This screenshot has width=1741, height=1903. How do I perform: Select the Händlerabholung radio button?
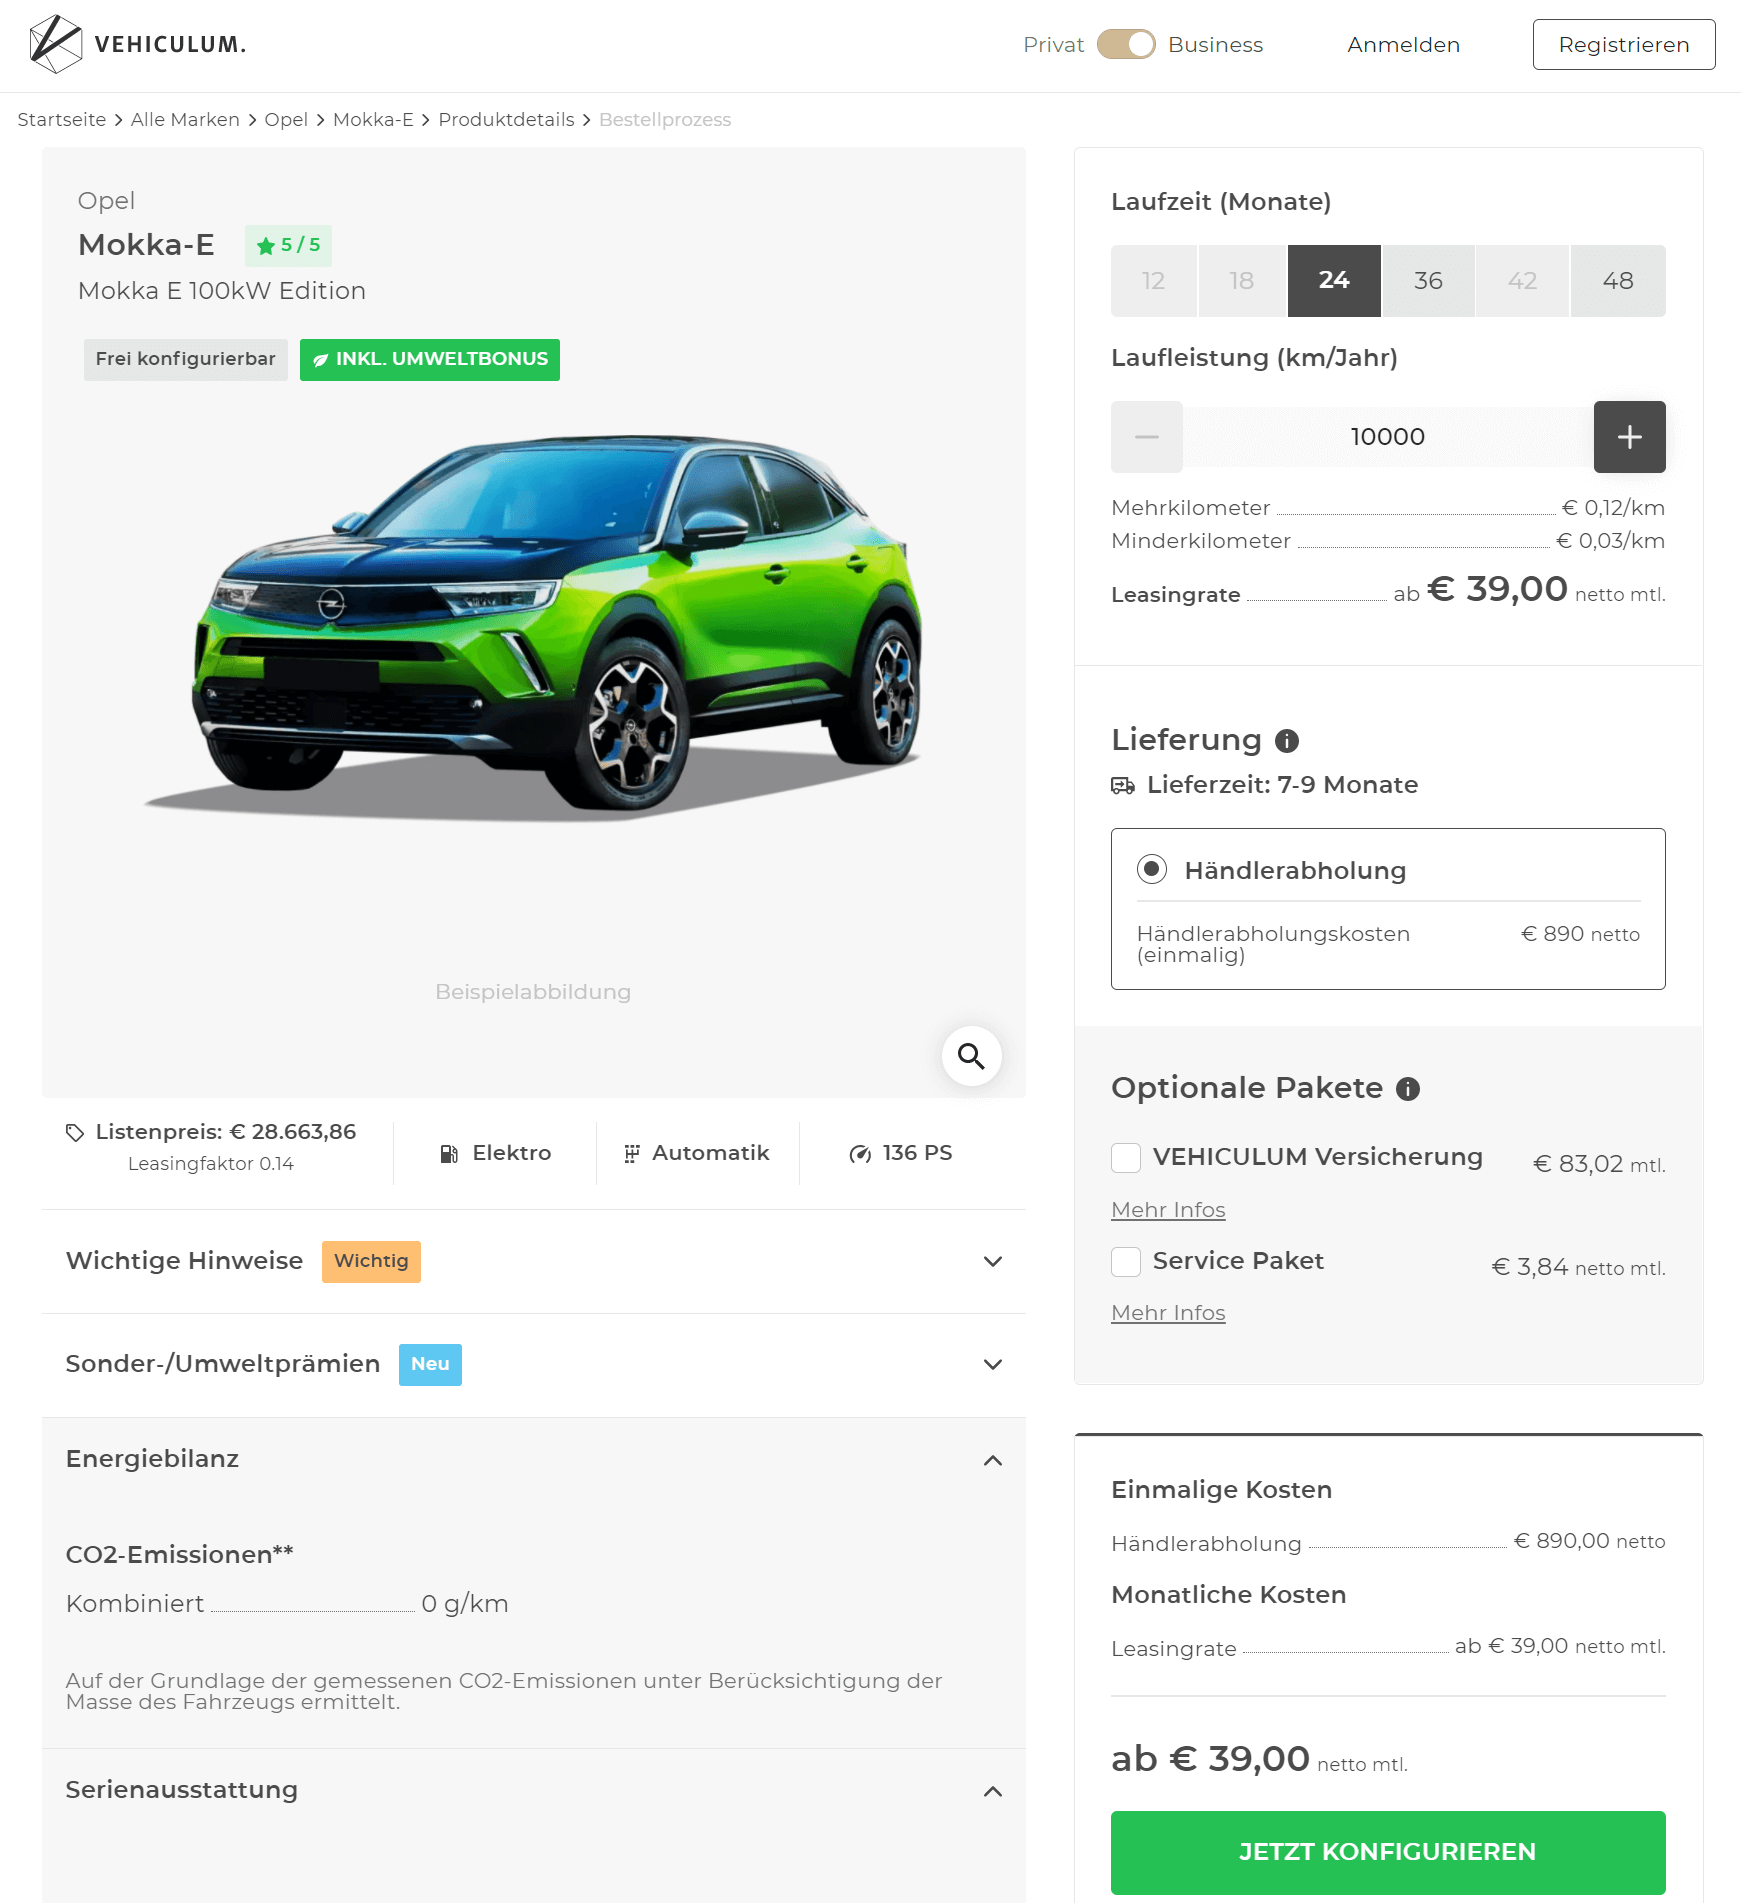tap(1151, 869)
